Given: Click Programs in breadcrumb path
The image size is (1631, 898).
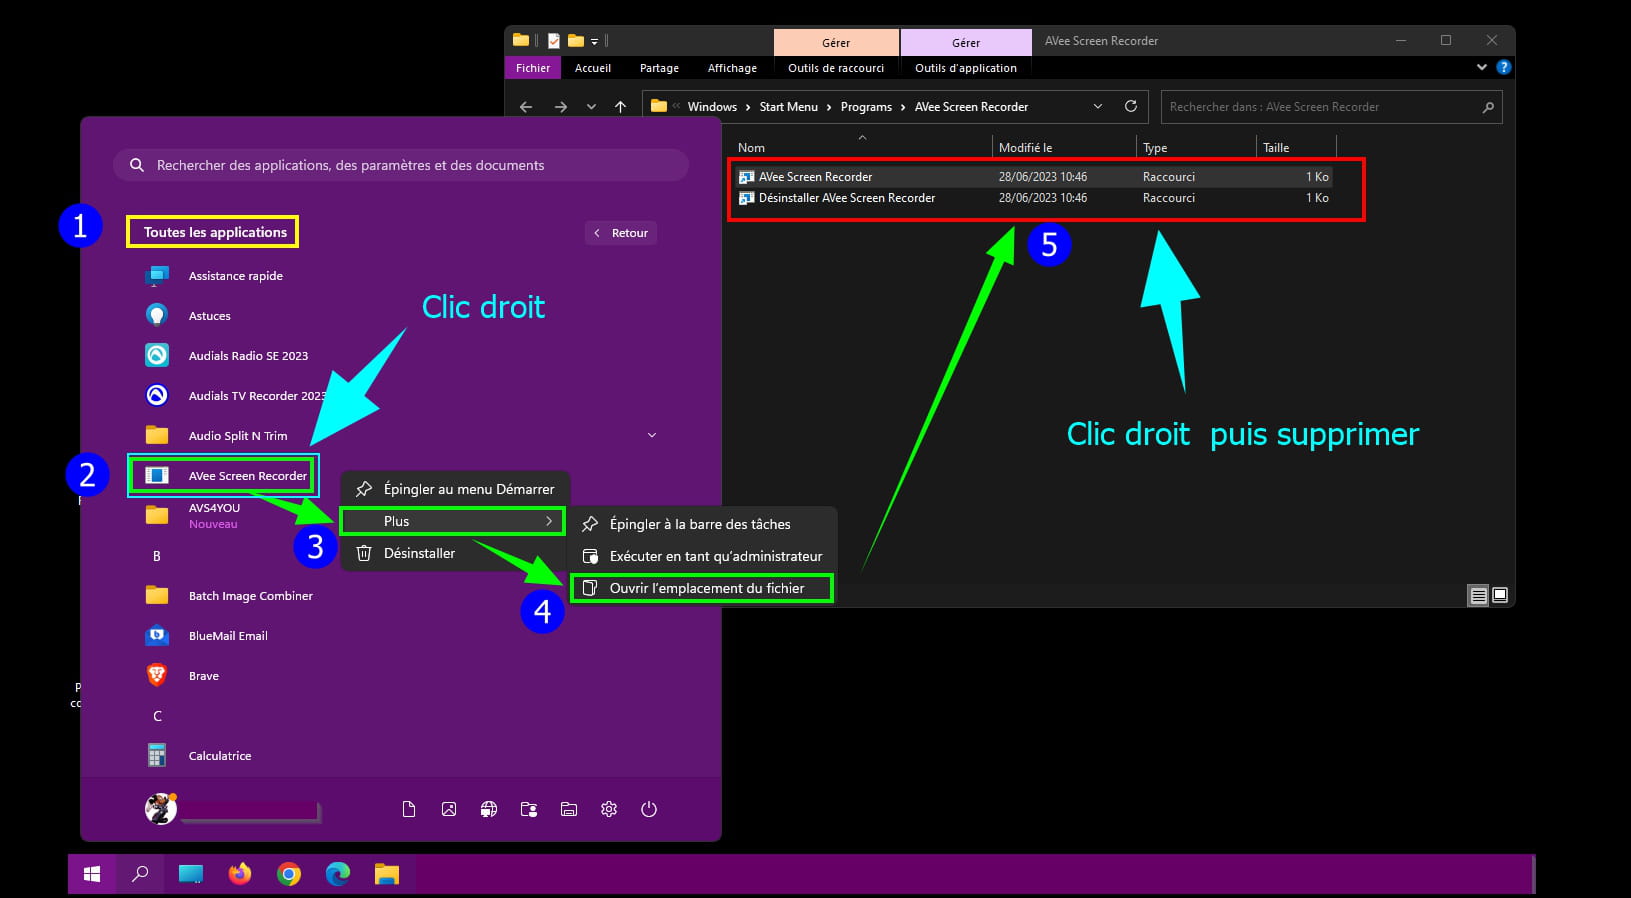Looking at the screenshot, I should click(866, 107).
